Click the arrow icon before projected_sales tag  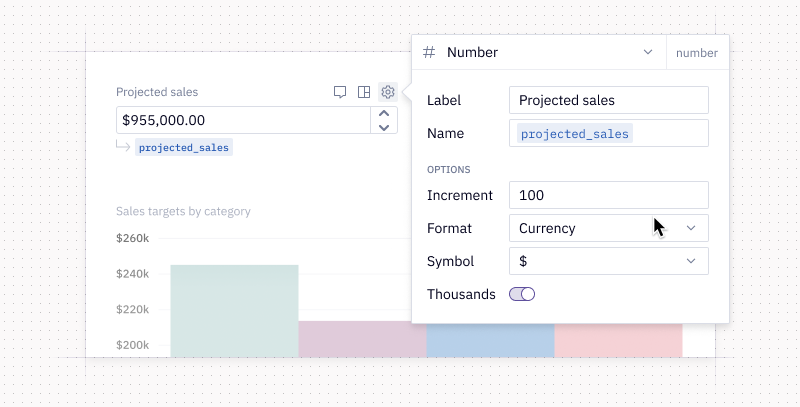click(x=123, y=146)
